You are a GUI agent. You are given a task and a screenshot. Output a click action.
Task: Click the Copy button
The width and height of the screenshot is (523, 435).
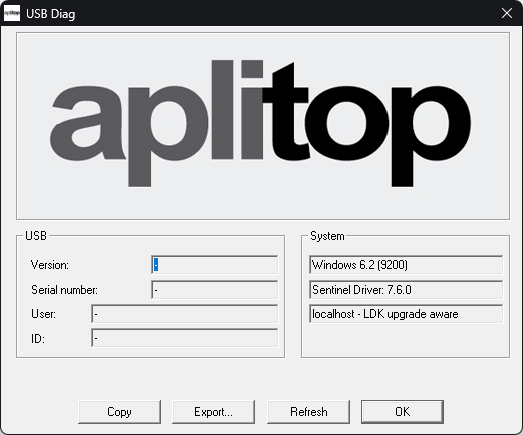click(119, 412)
